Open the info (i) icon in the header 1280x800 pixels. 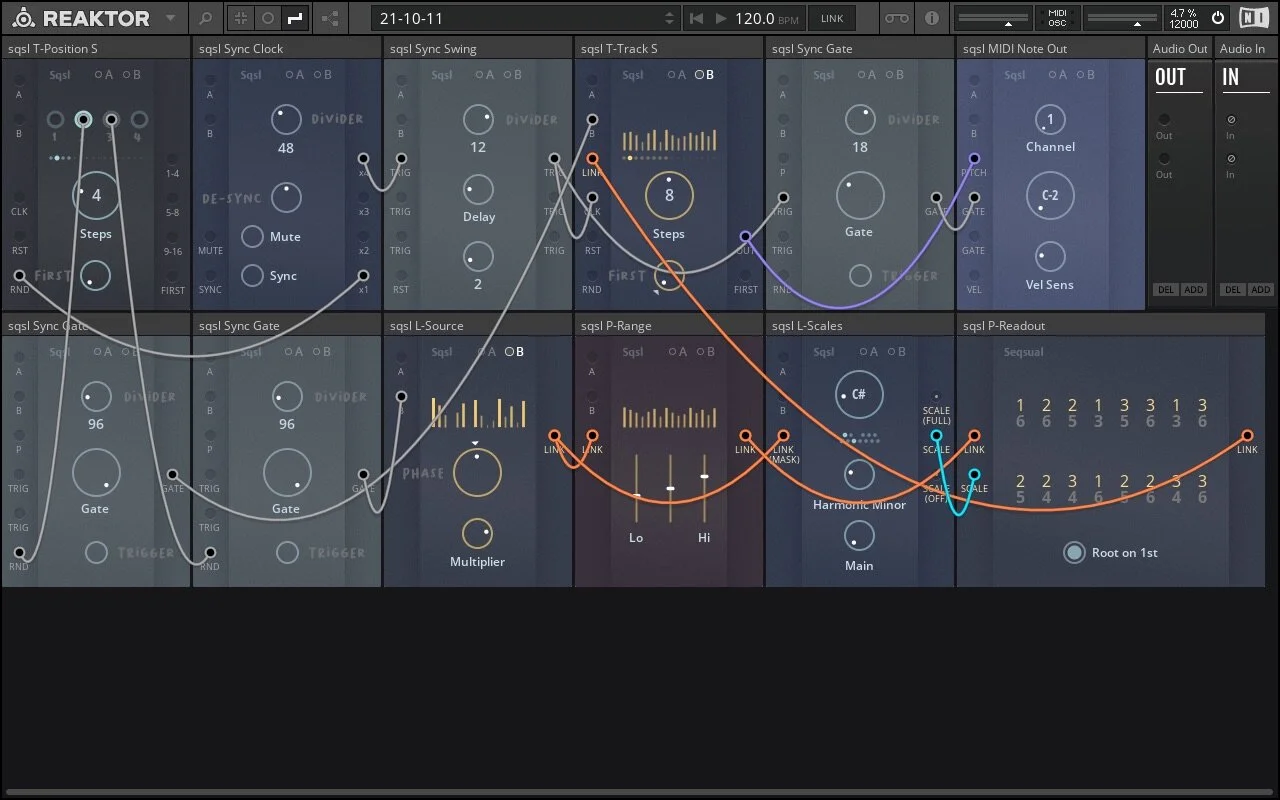(932, 18)
